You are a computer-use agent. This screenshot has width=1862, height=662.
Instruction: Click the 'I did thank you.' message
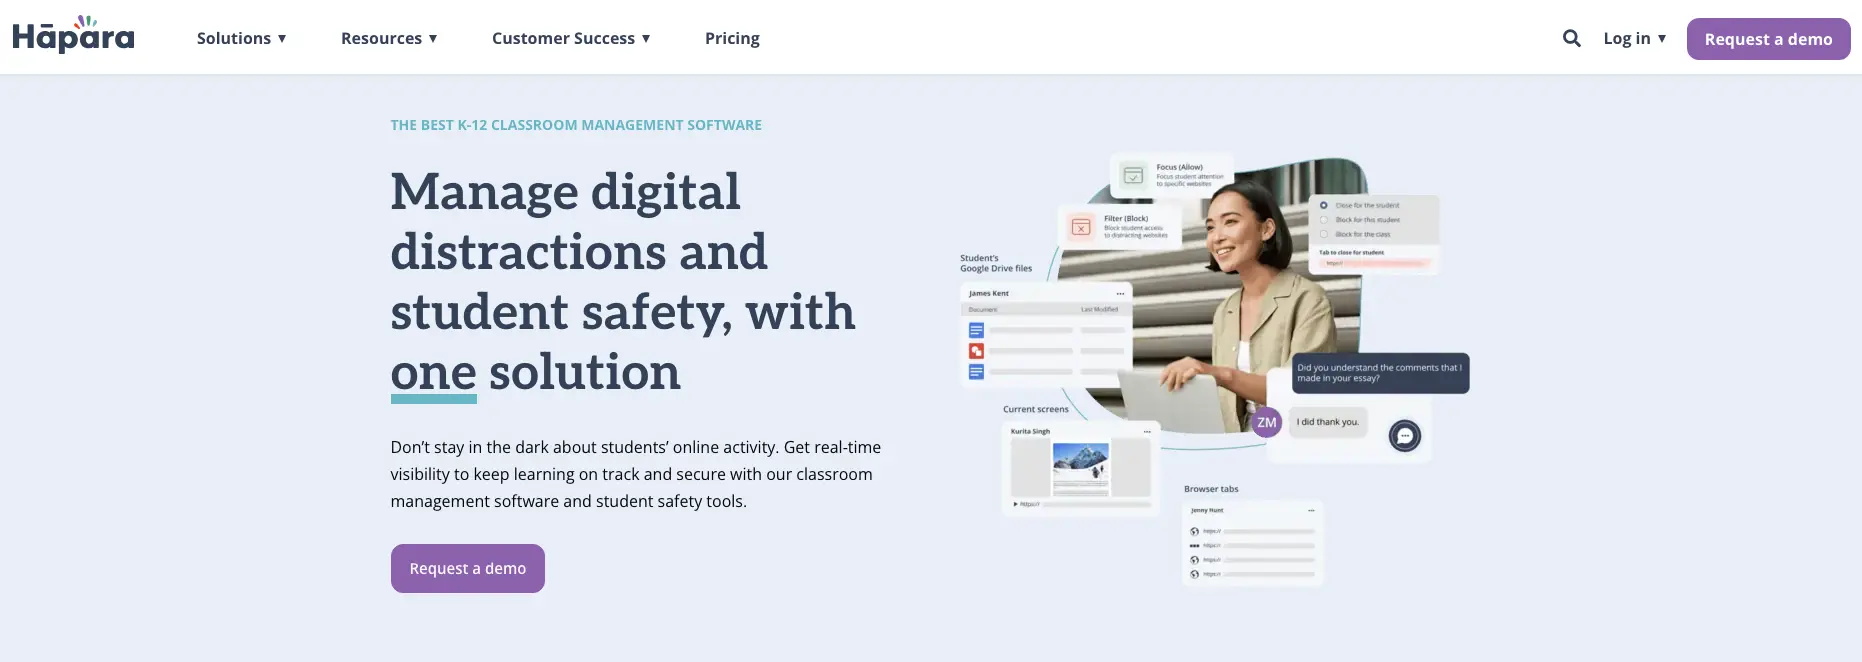pyautogui.click(x=1328, y=422)
